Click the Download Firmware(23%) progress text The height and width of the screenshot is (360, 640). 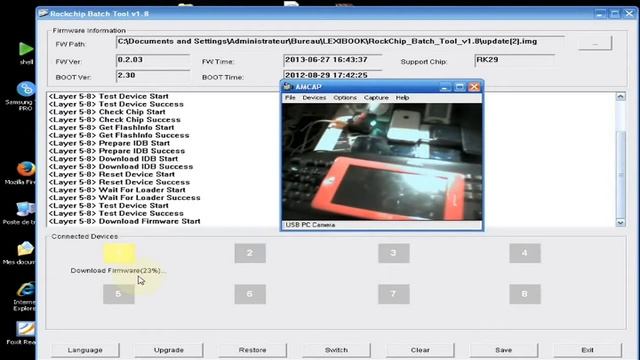click(118, 271)
